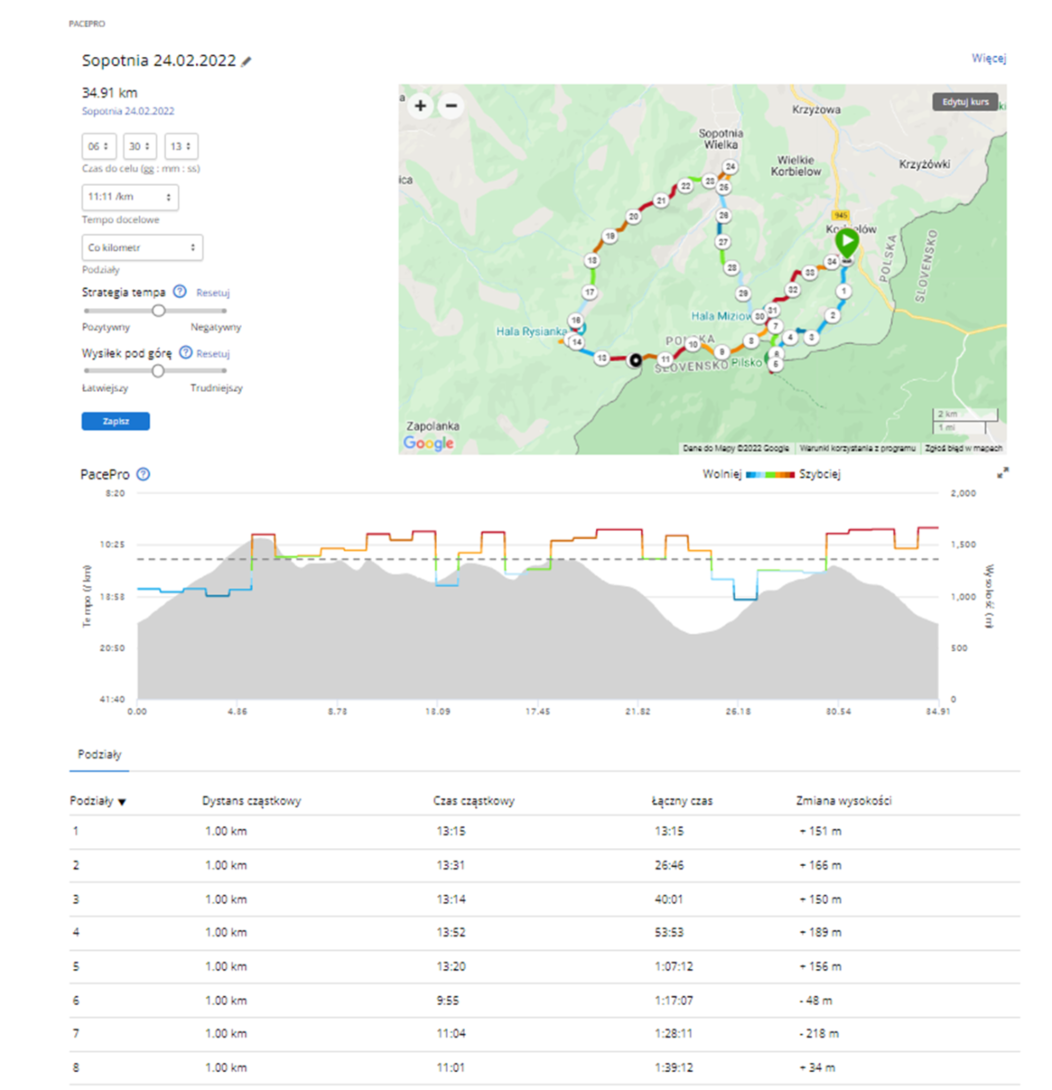Click the Czas cząstkowy column header
This screenshot has height=1090, width=1052.
pyautogui.click(x=474, y=801)
